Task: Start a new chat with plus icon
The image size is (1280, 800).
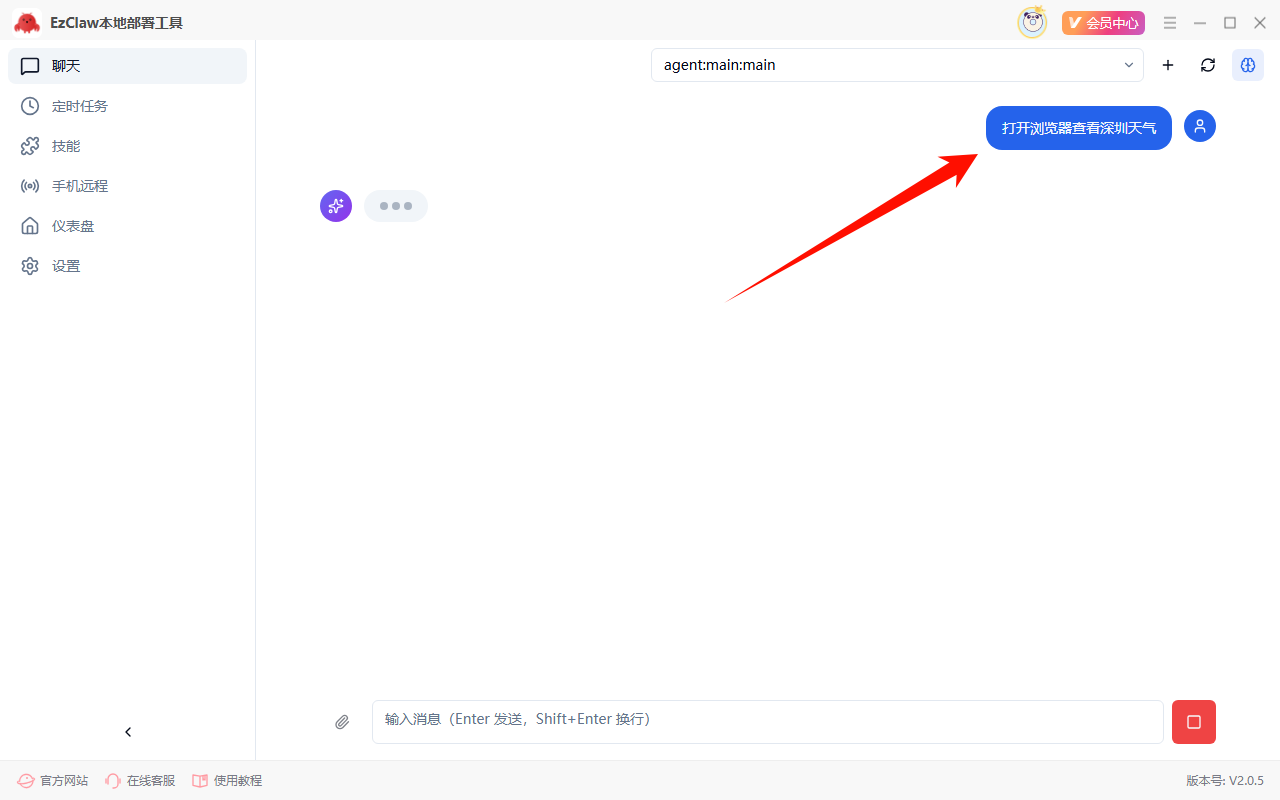Action: (1167, 65)
